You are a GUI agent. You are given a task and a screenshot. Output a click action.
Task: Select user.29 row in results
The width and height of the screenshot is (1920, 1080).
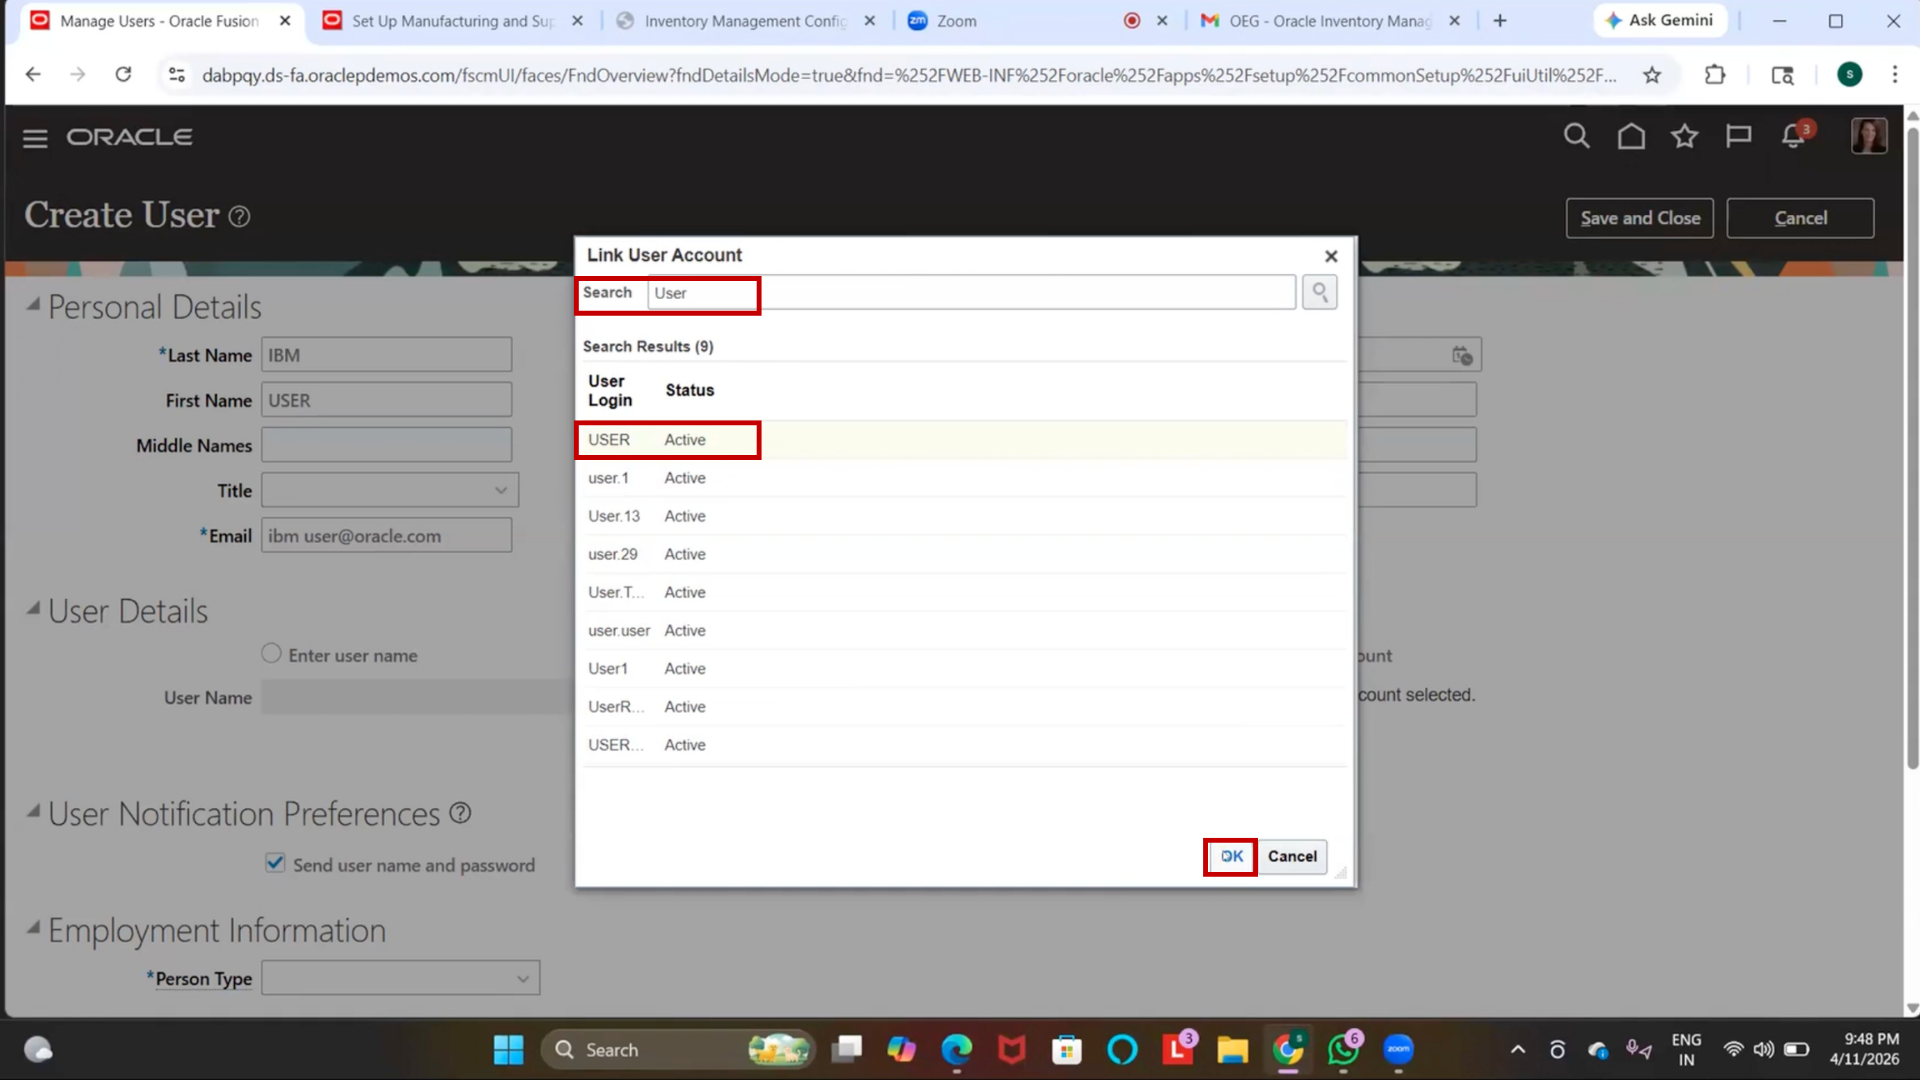point(965,554)
